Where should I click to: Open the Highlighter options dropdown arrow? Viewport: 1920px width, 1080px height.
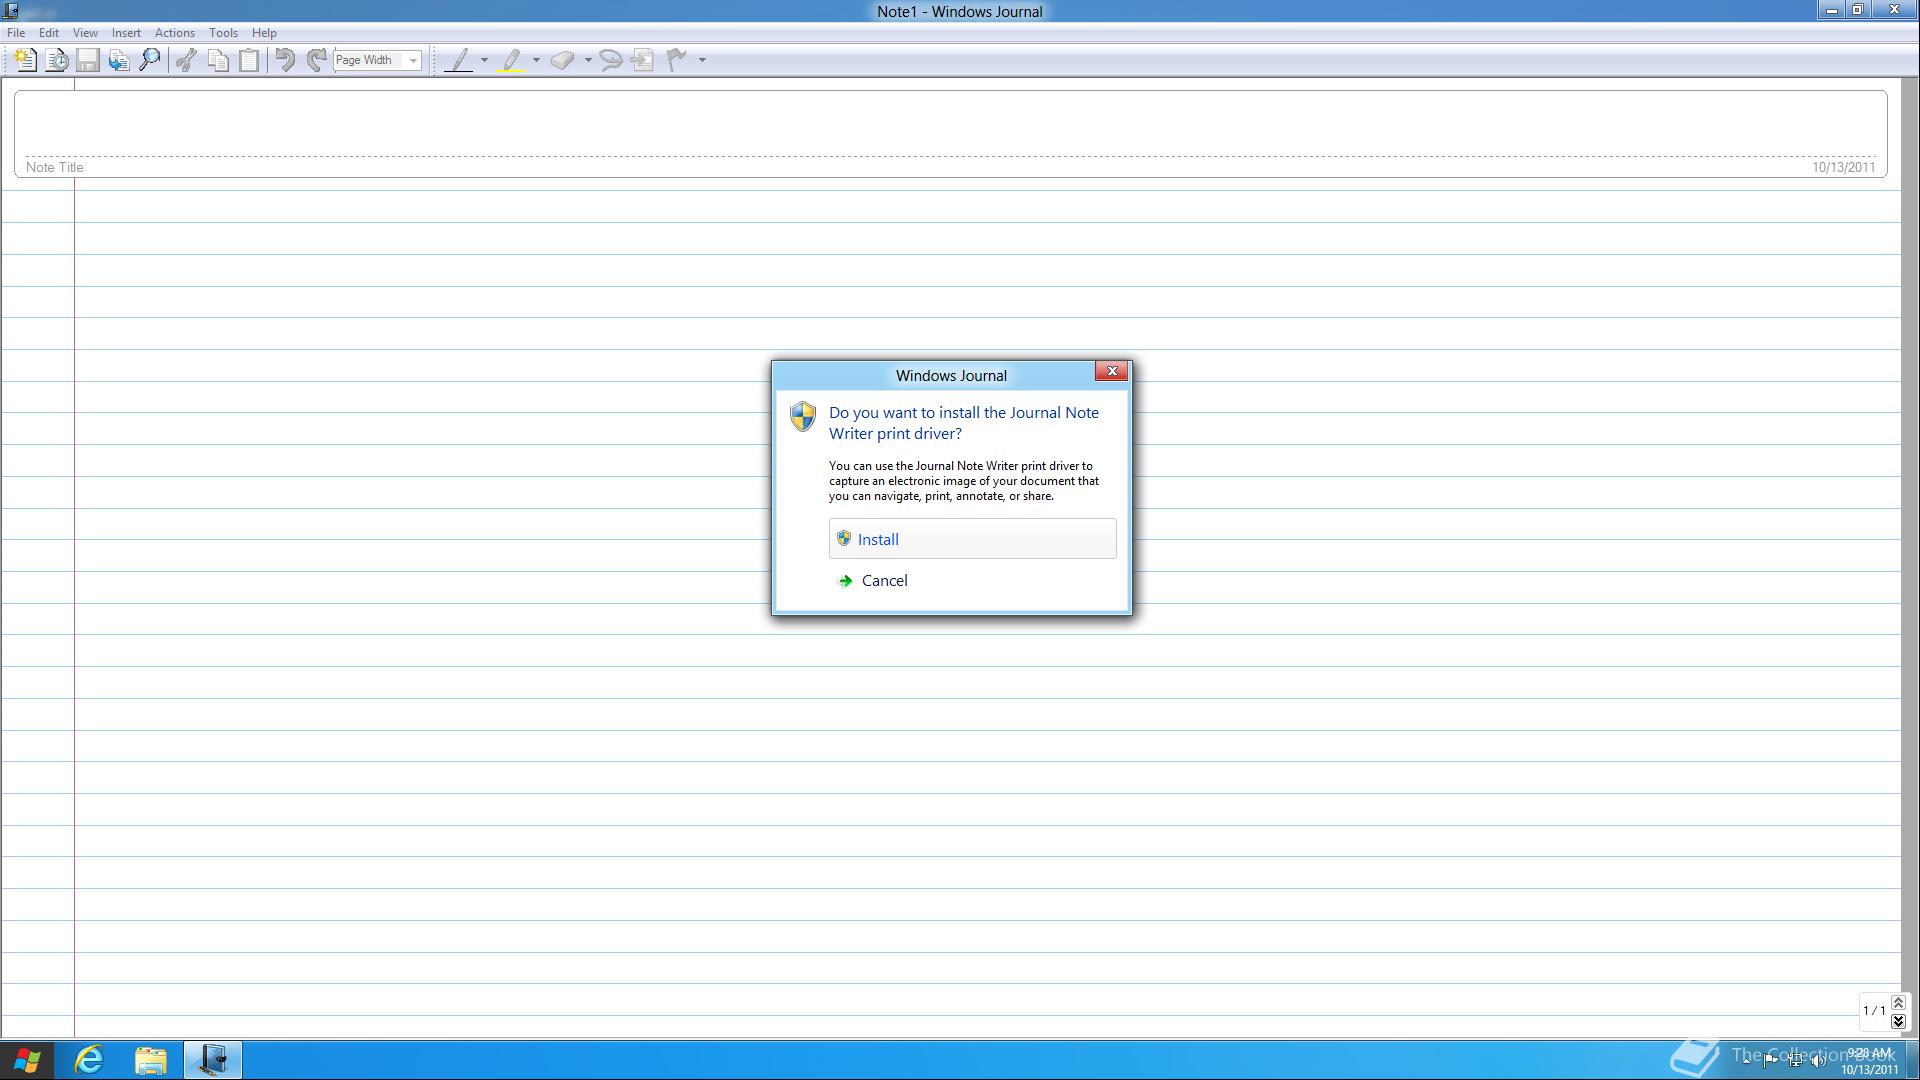[x=537, y=60]
